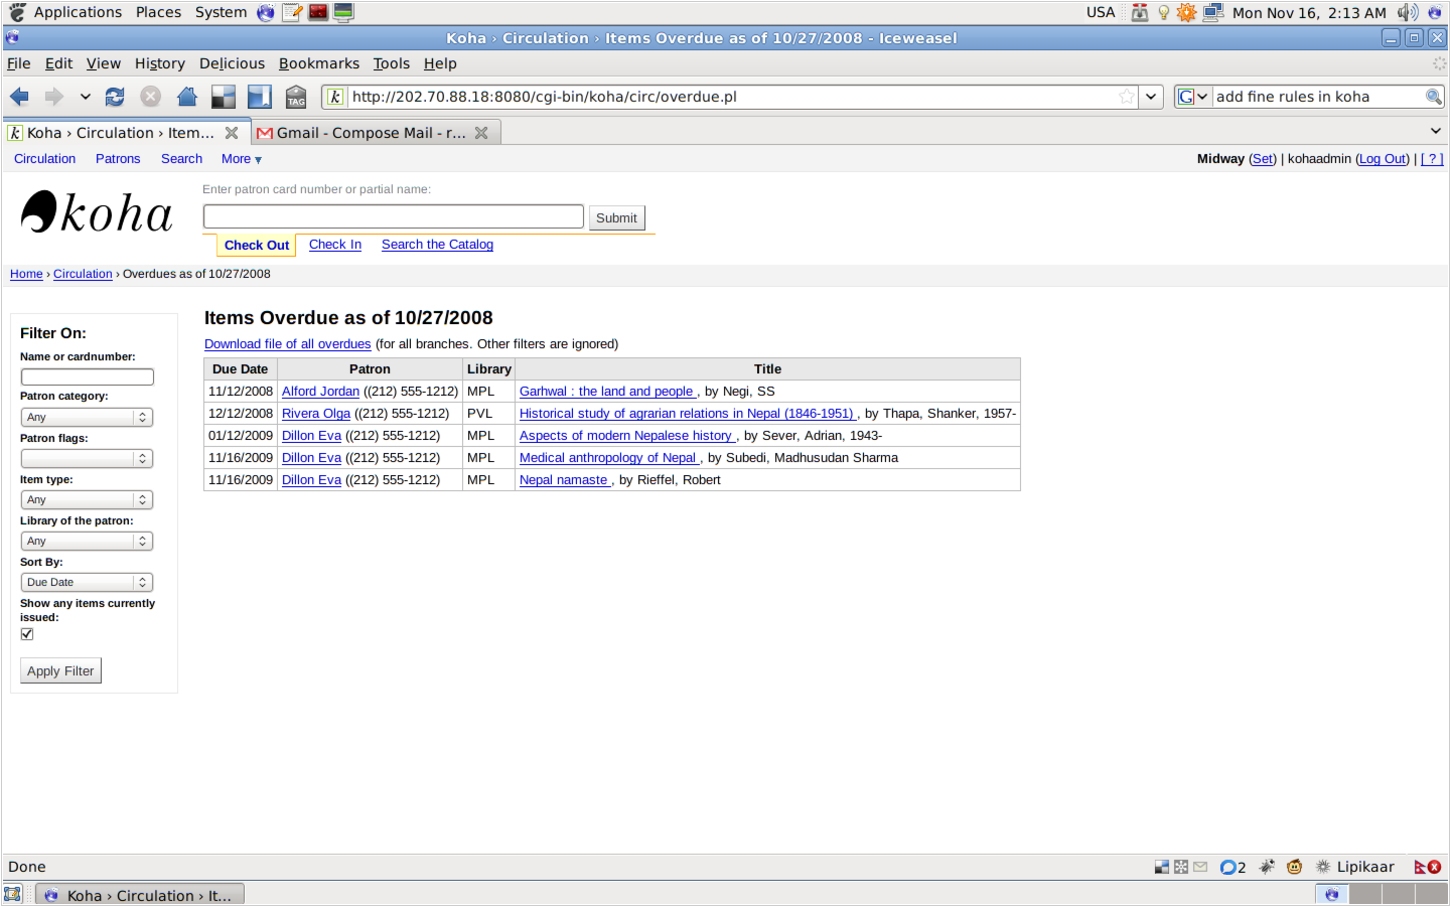
Task: Click the Stop loading icon
Action: pyautogui.click(x=150, y=97)
